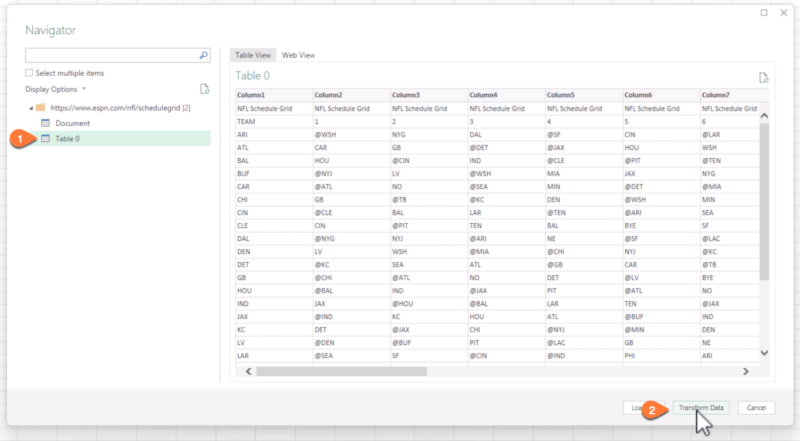Viewport: 800px width, 441px height.
Task: Select the Column4 header in the preview
Action: pos(484,95)
